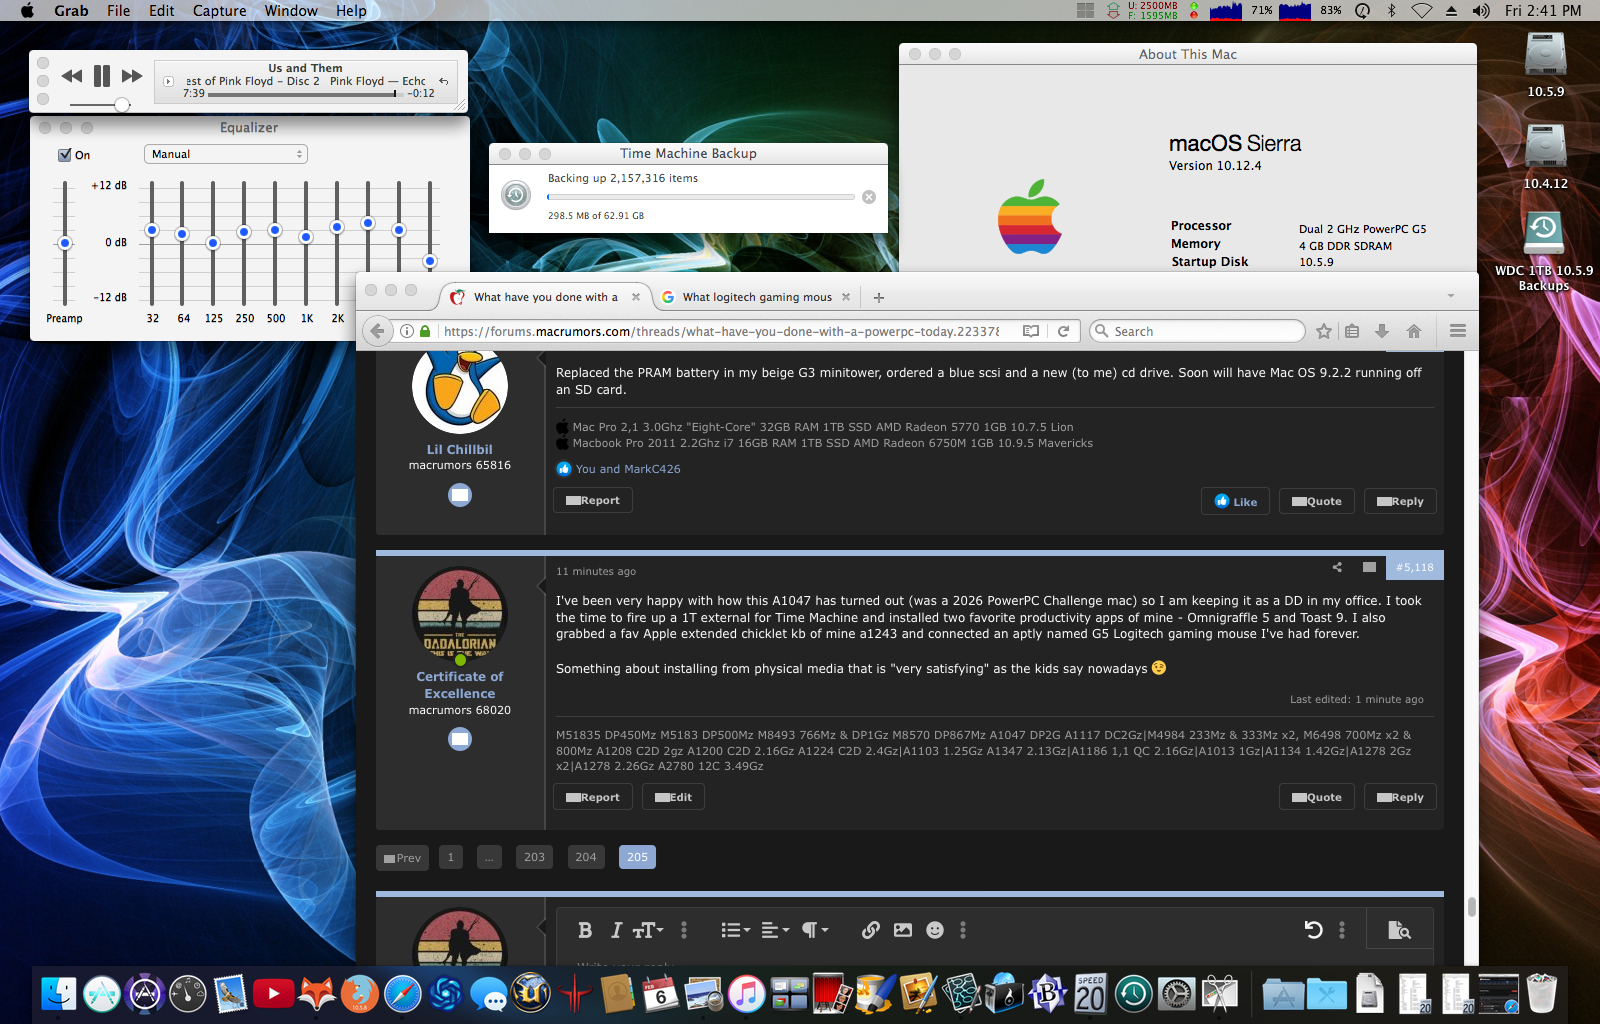Open the Window menu in menu bar
This screenshot has height=1024, width=1600.
pyautogui.click(x=291, y=11)
